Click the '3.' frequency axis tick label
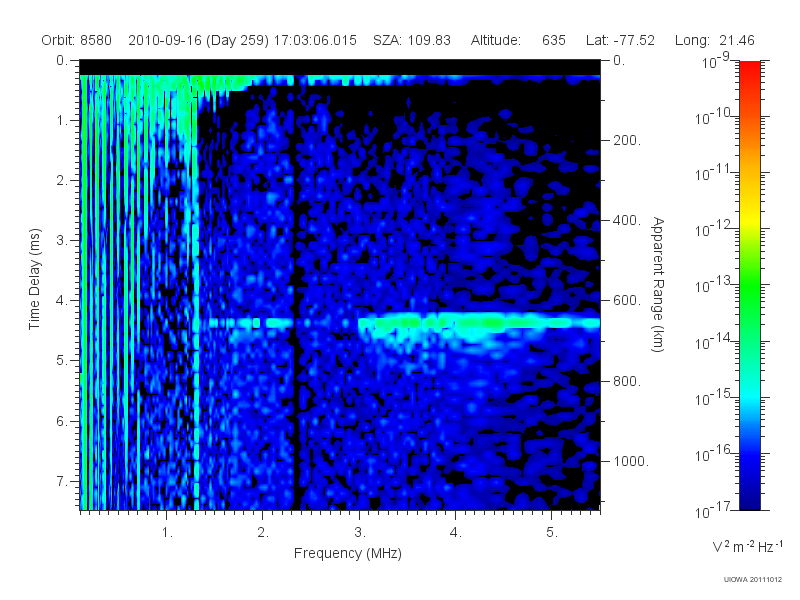The width and height of the screenshot is (800, 600). [x=360, y=533]
